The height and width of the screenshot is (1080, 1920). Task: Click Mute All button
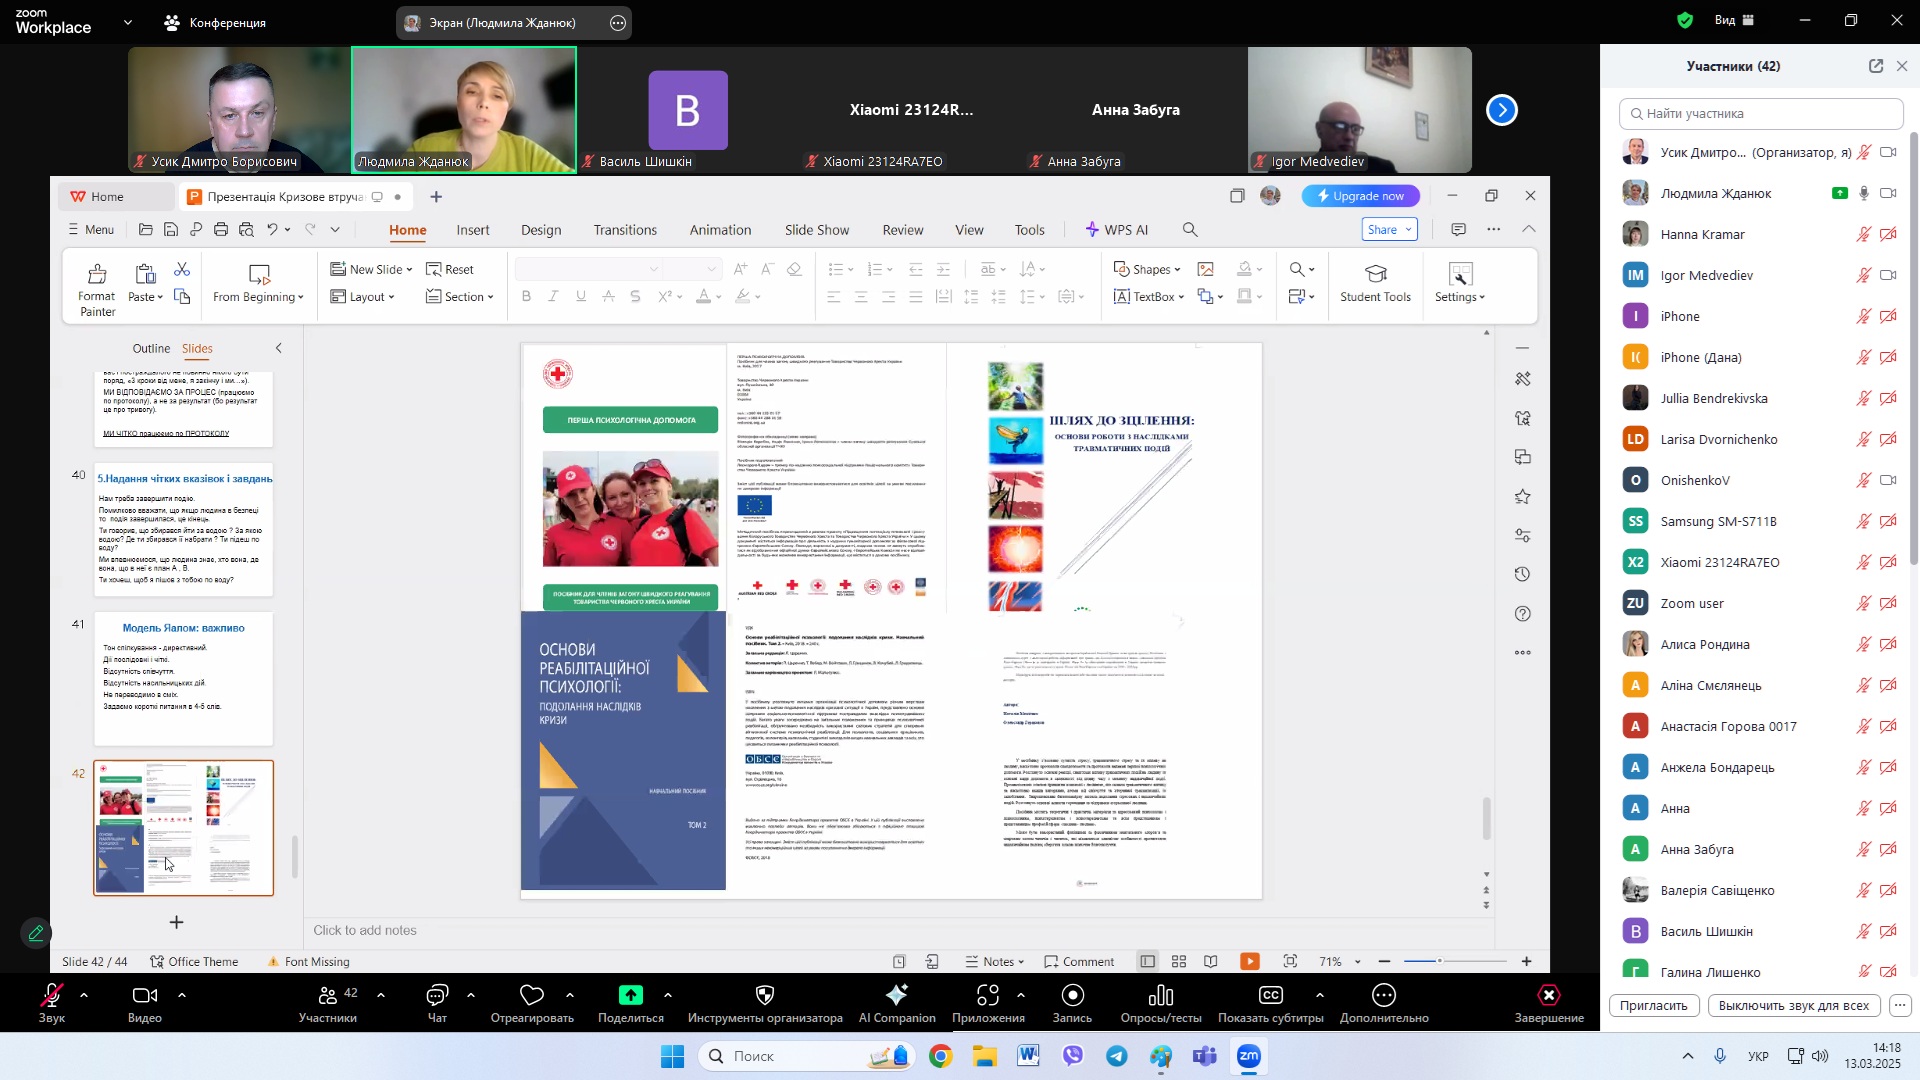1794,1006
